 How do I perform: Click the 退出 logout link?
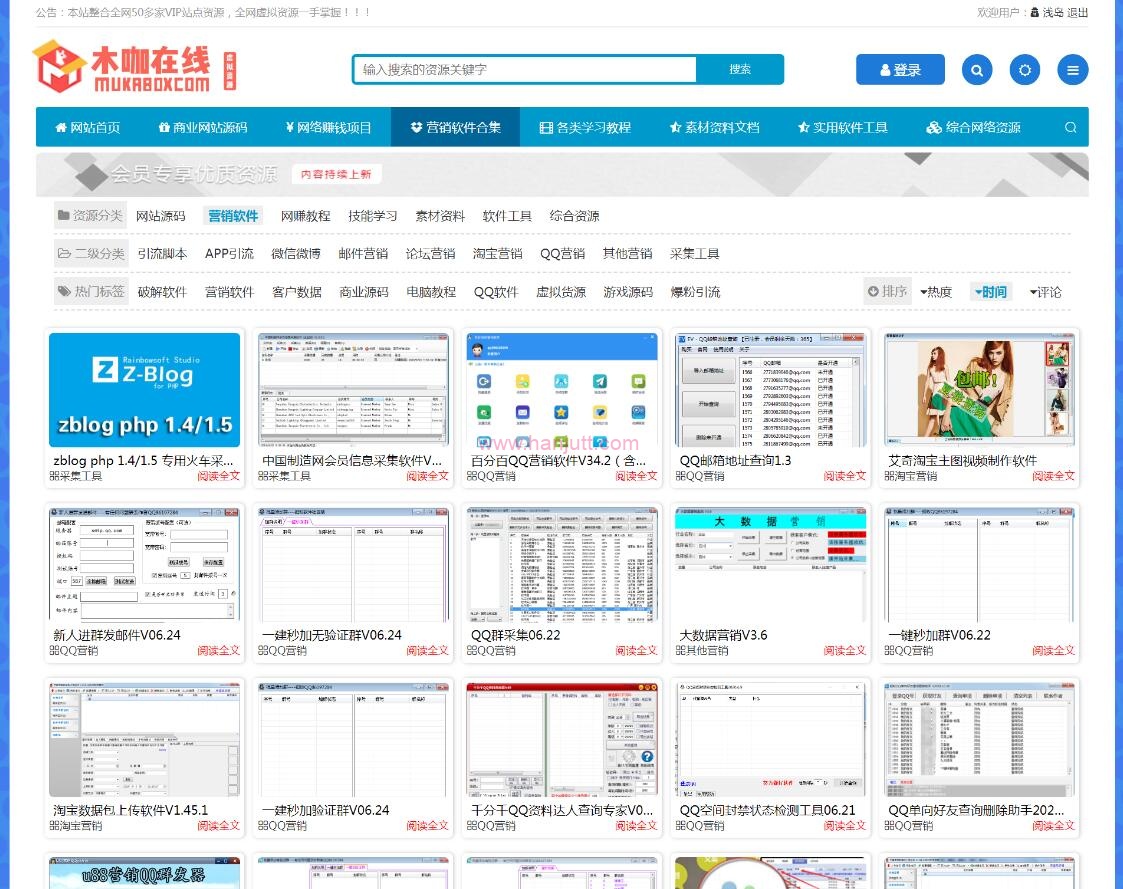[x=1077, y=12]
